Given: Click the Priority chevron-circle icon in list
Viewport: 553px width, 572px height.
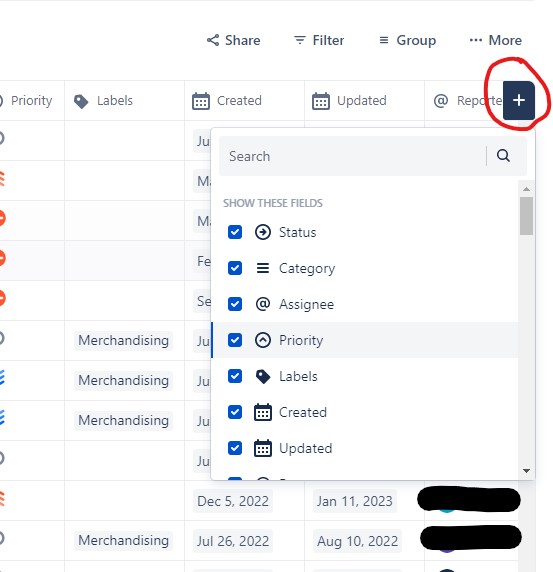Looking at the screenshot, I should click(x=263, y=340).
